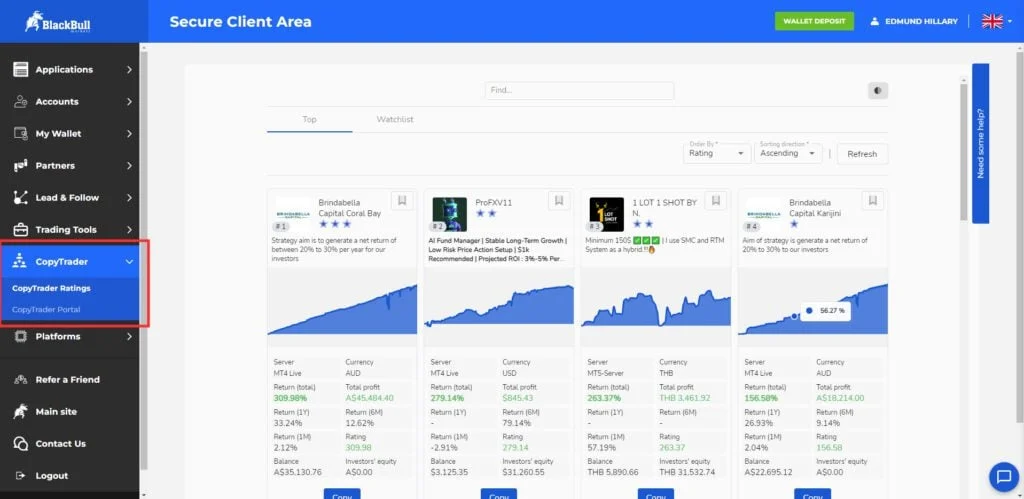The image size is (1024, 499).
Task: Expand the My Wallet chevron
Action: coord(129,133)
